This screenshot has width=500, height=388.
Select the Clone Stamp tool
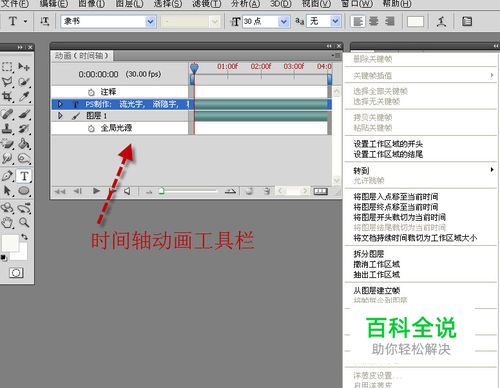pyautogui.click(x=7, y=129)
